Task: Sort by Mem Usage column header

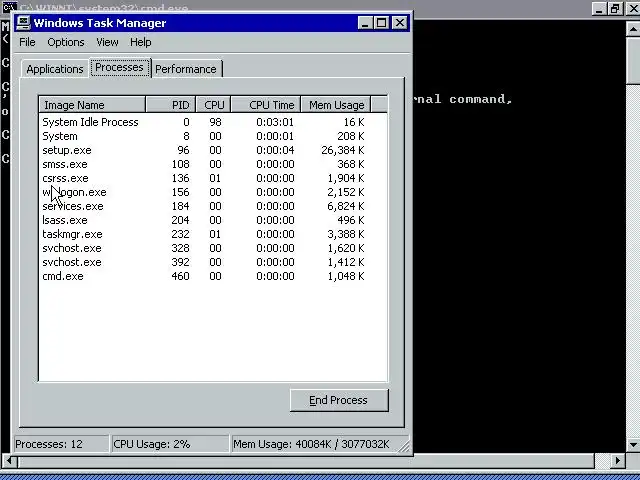Action: (x=336, y=105)
